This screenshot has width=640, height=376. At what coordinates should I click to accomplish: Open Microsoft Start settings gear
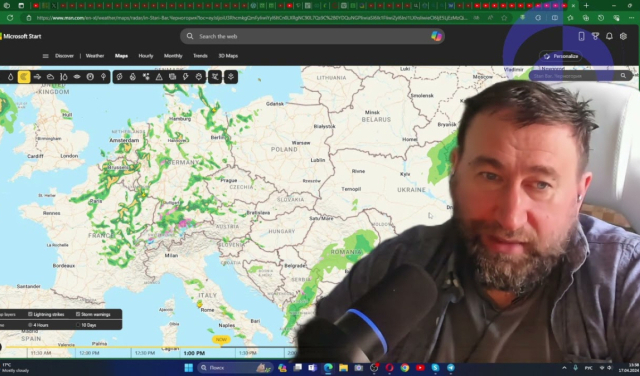(x=623, y=36)
